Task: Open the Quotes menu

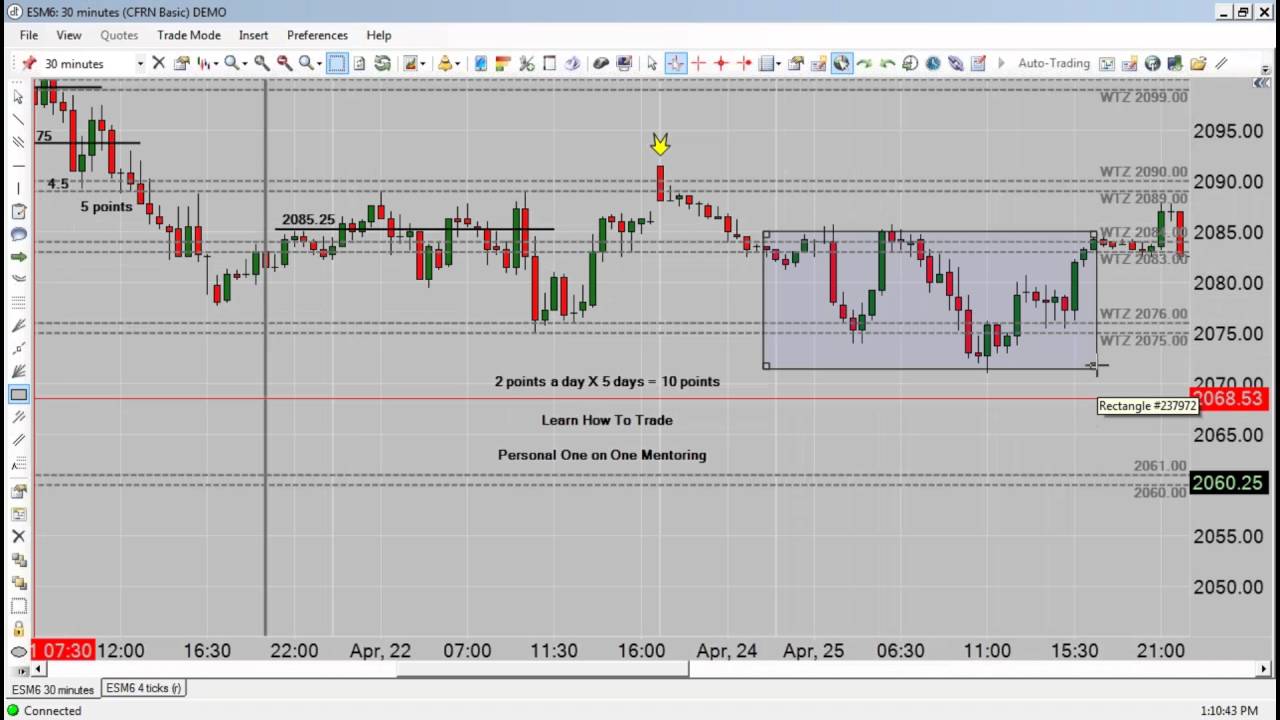Action: [x=119, y=35]
